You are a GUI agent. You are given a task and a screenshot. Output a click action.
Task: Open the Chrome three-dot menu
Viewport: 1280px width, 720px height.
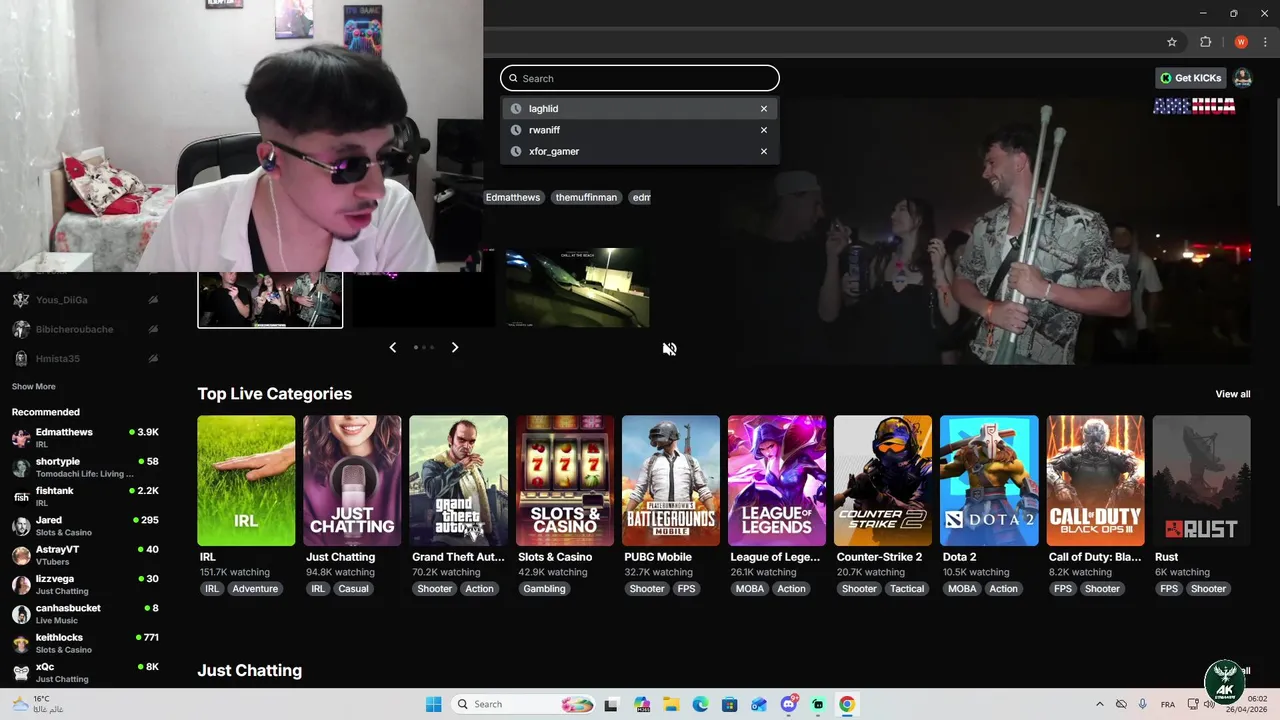[1267, 42]
